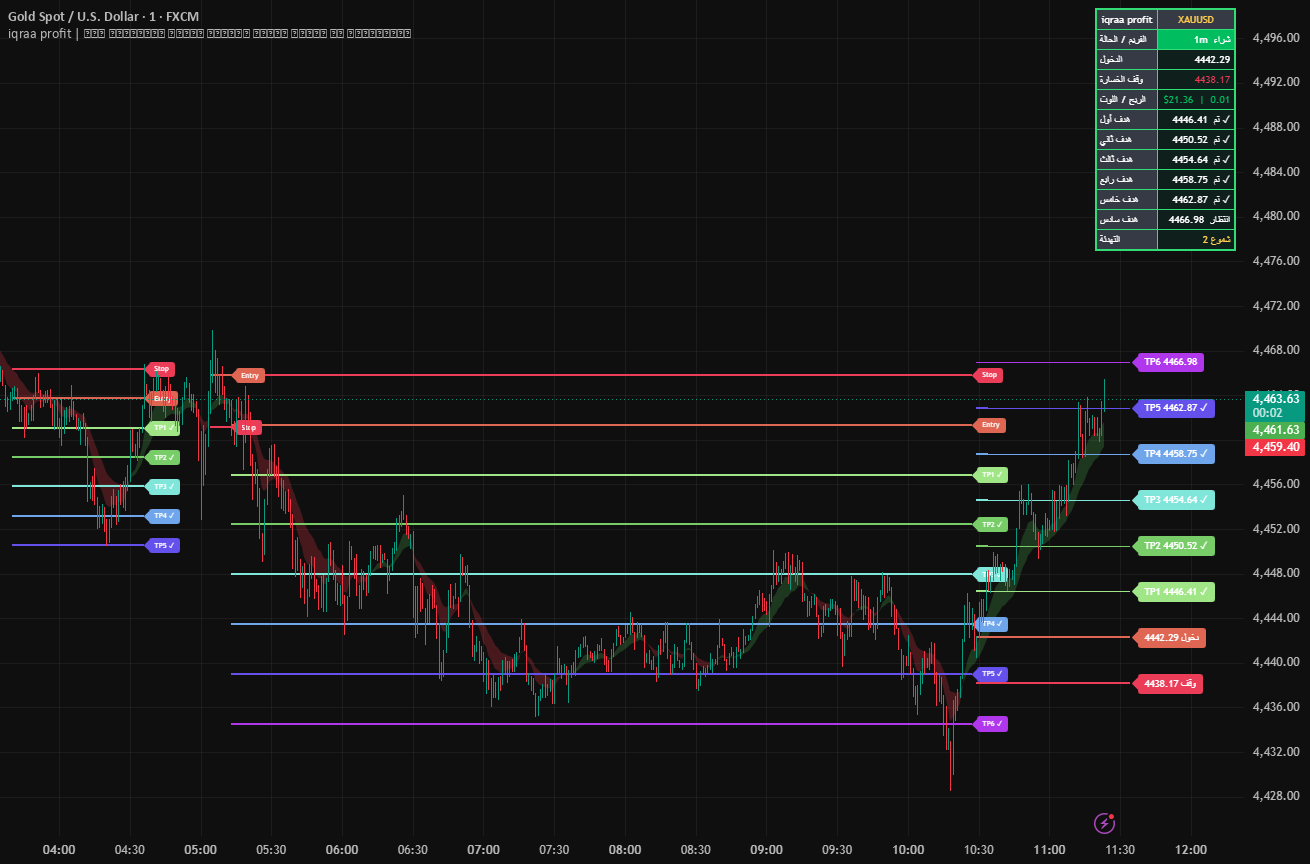Click the 07:30 time axis label
Image resolution: width=1310 pixels, height=864 pixels.
coord(554,849)
